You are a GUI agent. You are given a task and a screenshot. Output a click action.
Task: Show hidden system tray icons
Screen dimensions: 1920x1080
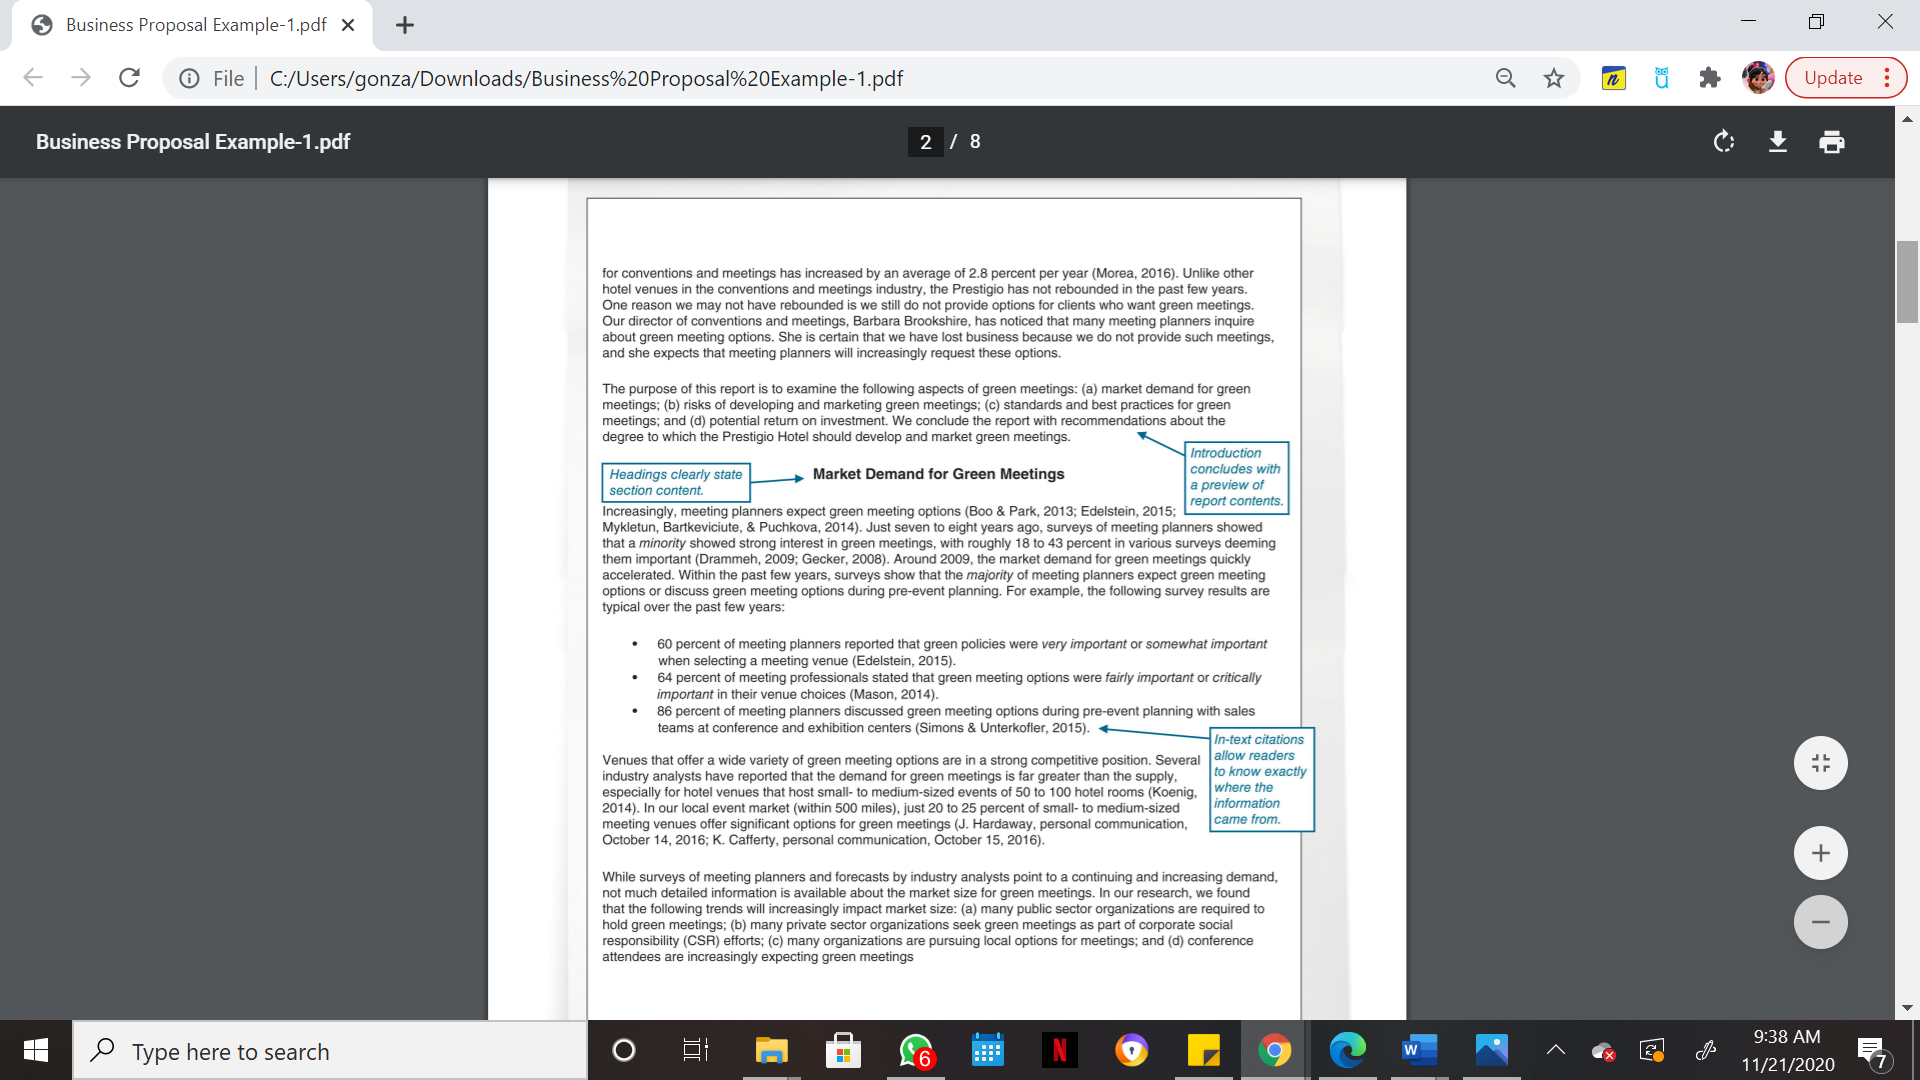pos(1555,1051)
